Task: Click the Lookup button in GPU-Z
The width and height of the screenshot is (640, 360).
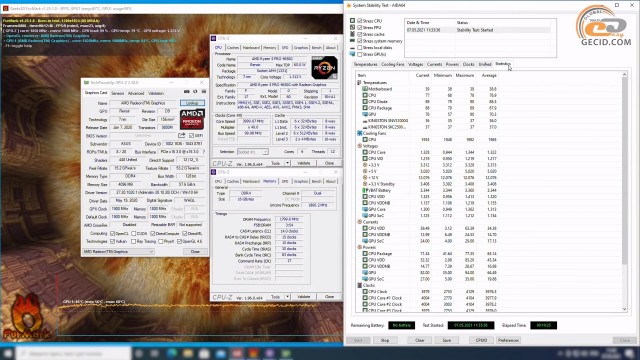Action: coord(192,103)
